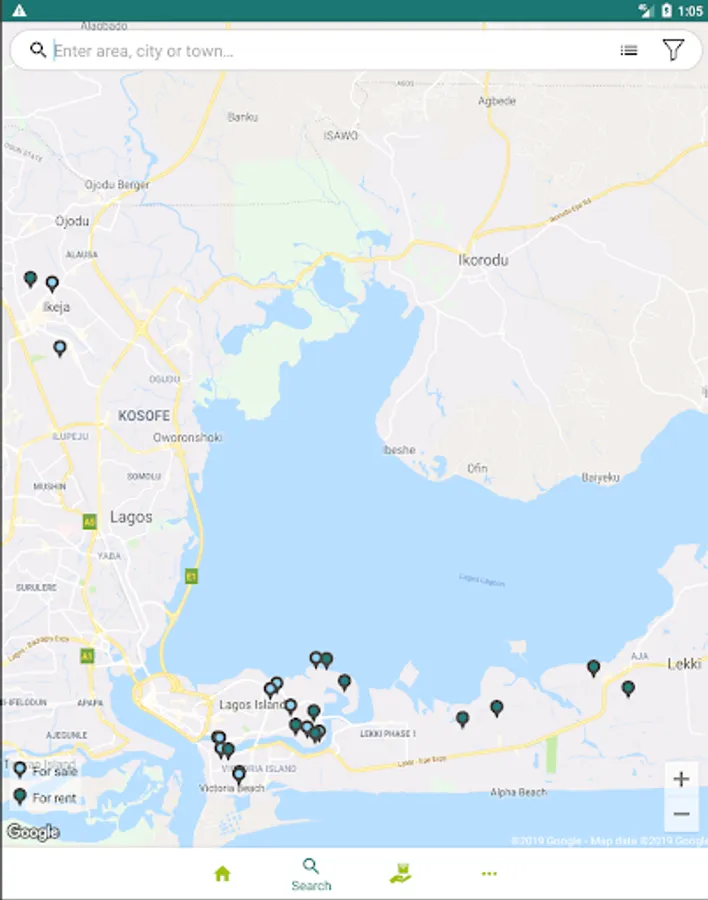This screenshot has height=900, width=708.
Task: Open the hand-holding-house tab icon
Action: 400,873
